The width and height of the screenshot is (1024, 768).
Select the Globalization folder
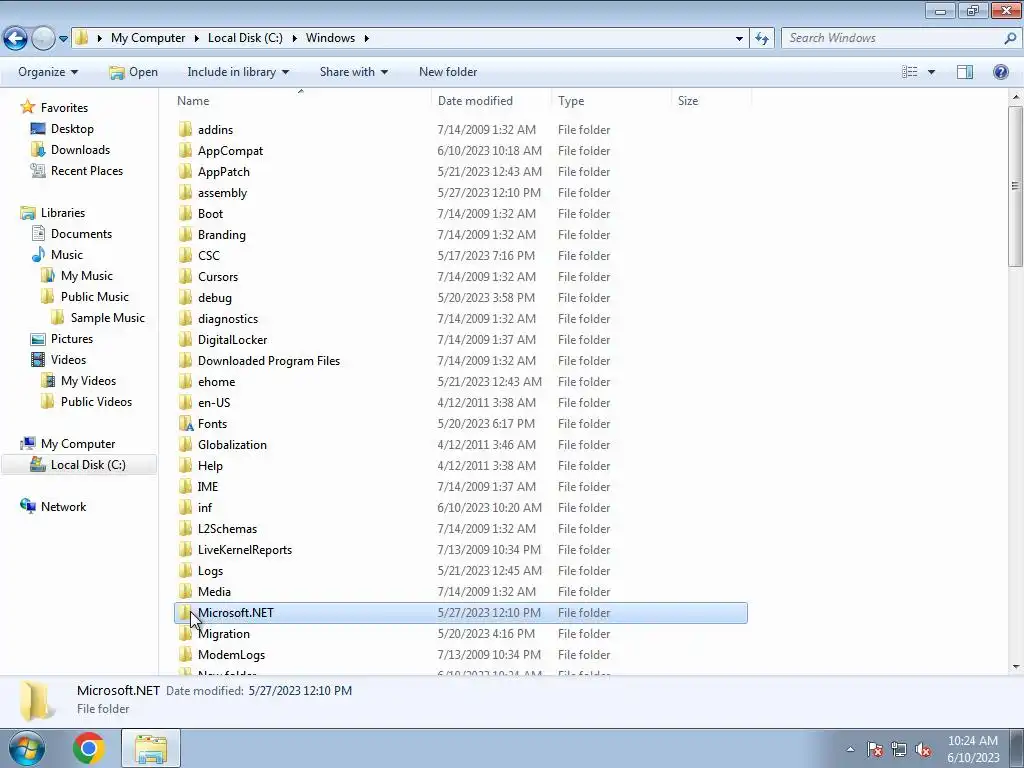coord(232,445)
